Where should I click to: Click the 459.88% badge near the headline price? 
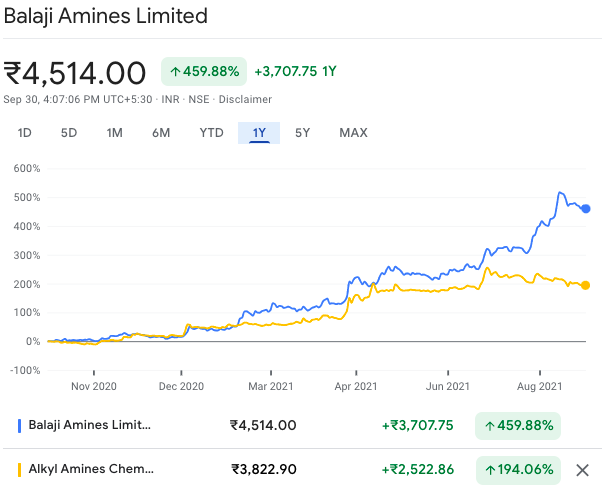204,71
